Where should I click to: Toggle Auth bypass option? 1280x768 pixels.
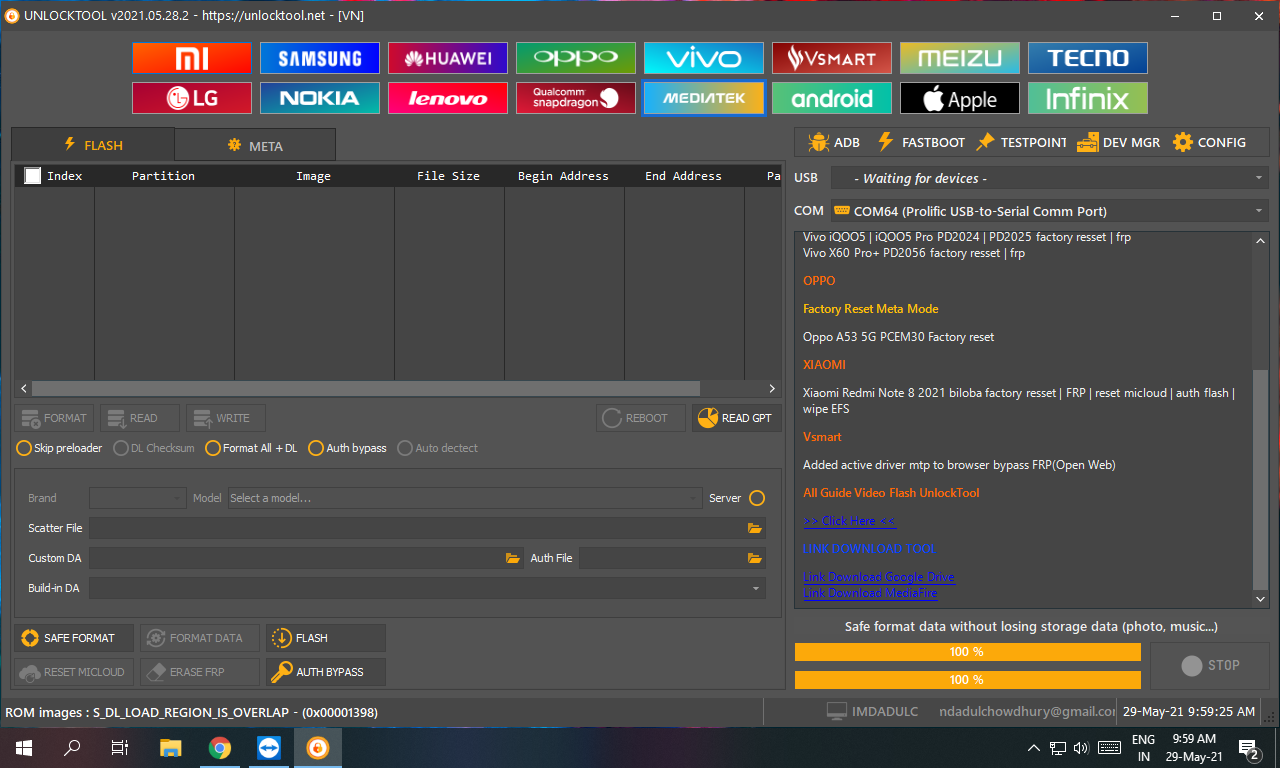pyautogui.click(x=347, y=448)
